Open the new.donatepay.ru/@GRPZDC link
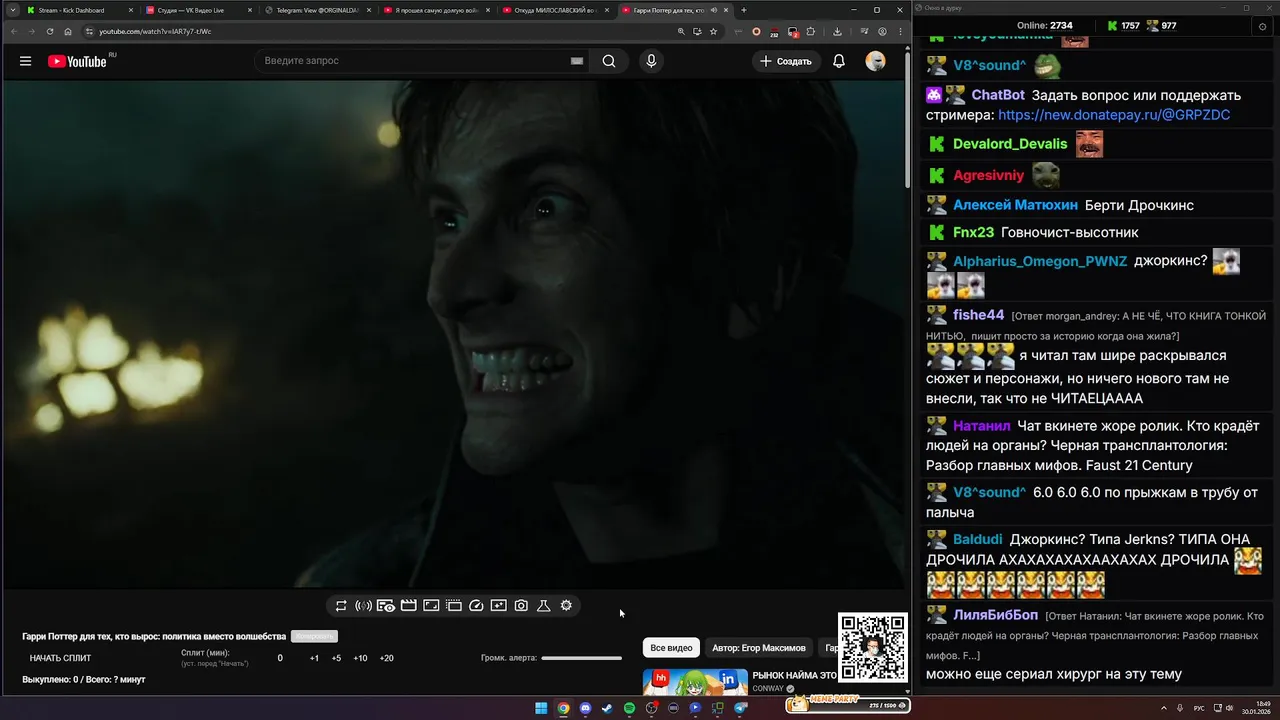 pyautogui.click(x=1114, y=115)
